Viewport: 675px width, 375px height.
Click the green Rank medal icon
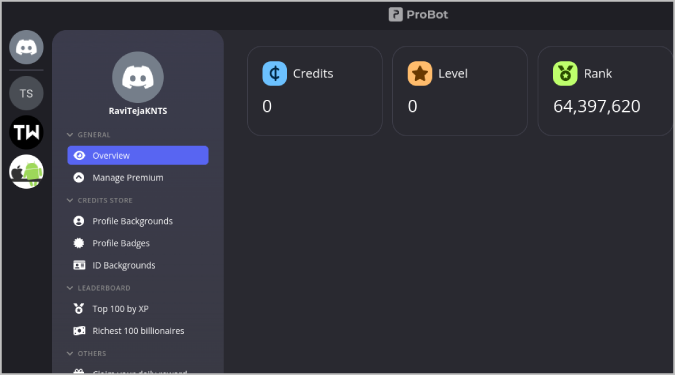(x=565, y=74)
